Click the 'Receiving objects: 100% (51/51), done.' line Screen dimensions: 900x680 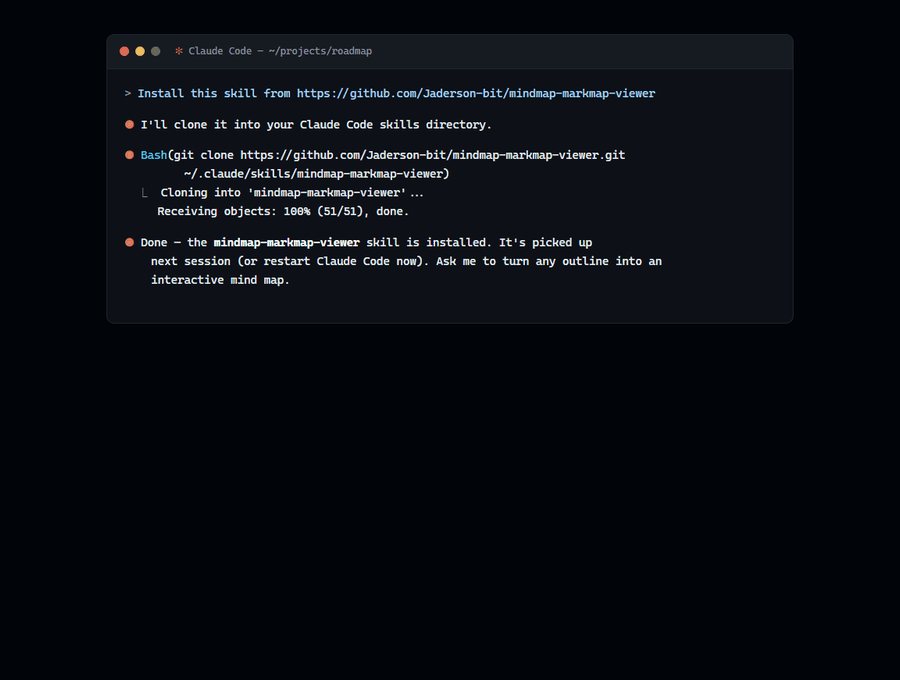pyautogui.click(x=283, y=212)
